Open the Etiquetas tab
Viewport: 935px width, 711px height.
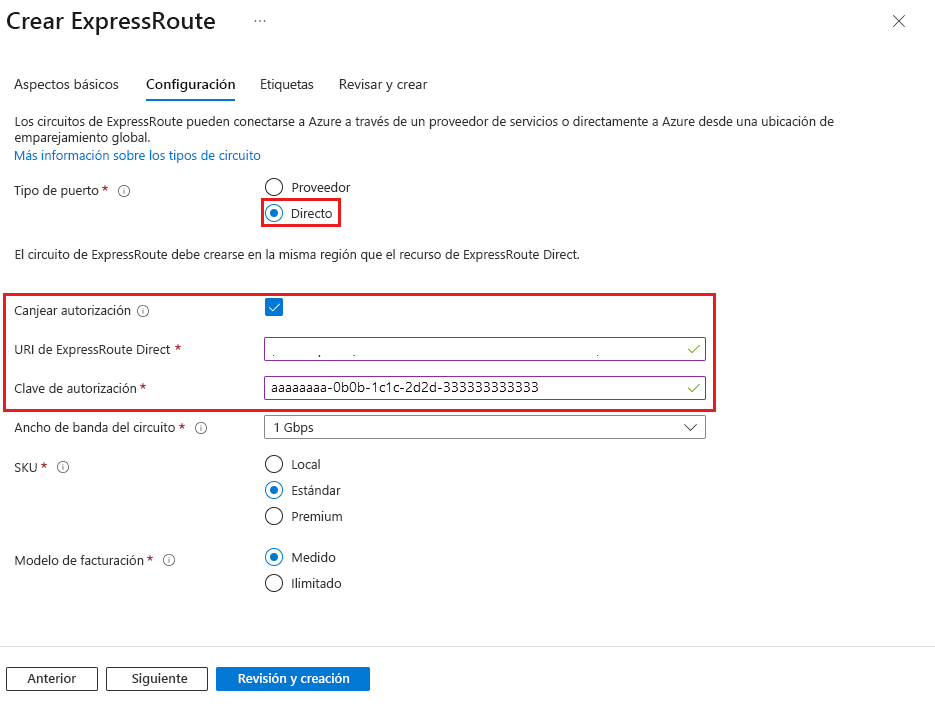[287, 85]
